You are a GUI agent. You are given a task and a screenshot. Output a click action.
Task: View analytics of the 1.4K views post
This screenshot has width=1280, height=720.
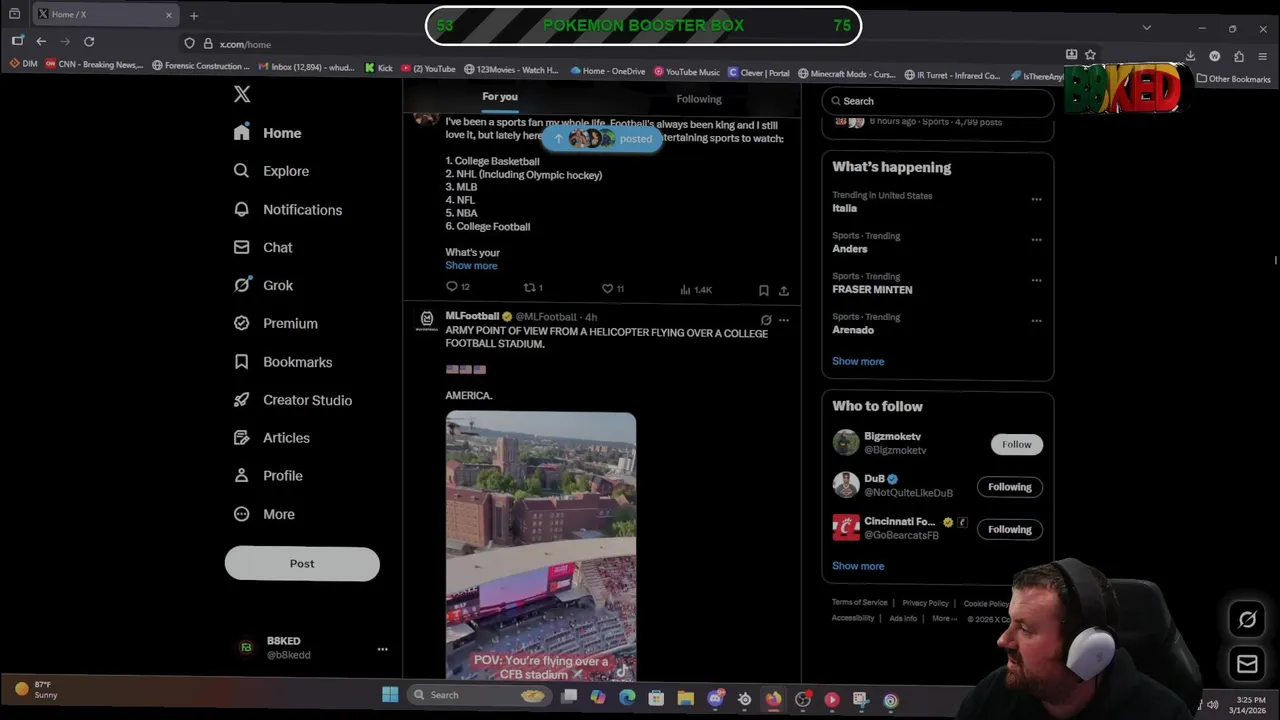coord(695,290)
